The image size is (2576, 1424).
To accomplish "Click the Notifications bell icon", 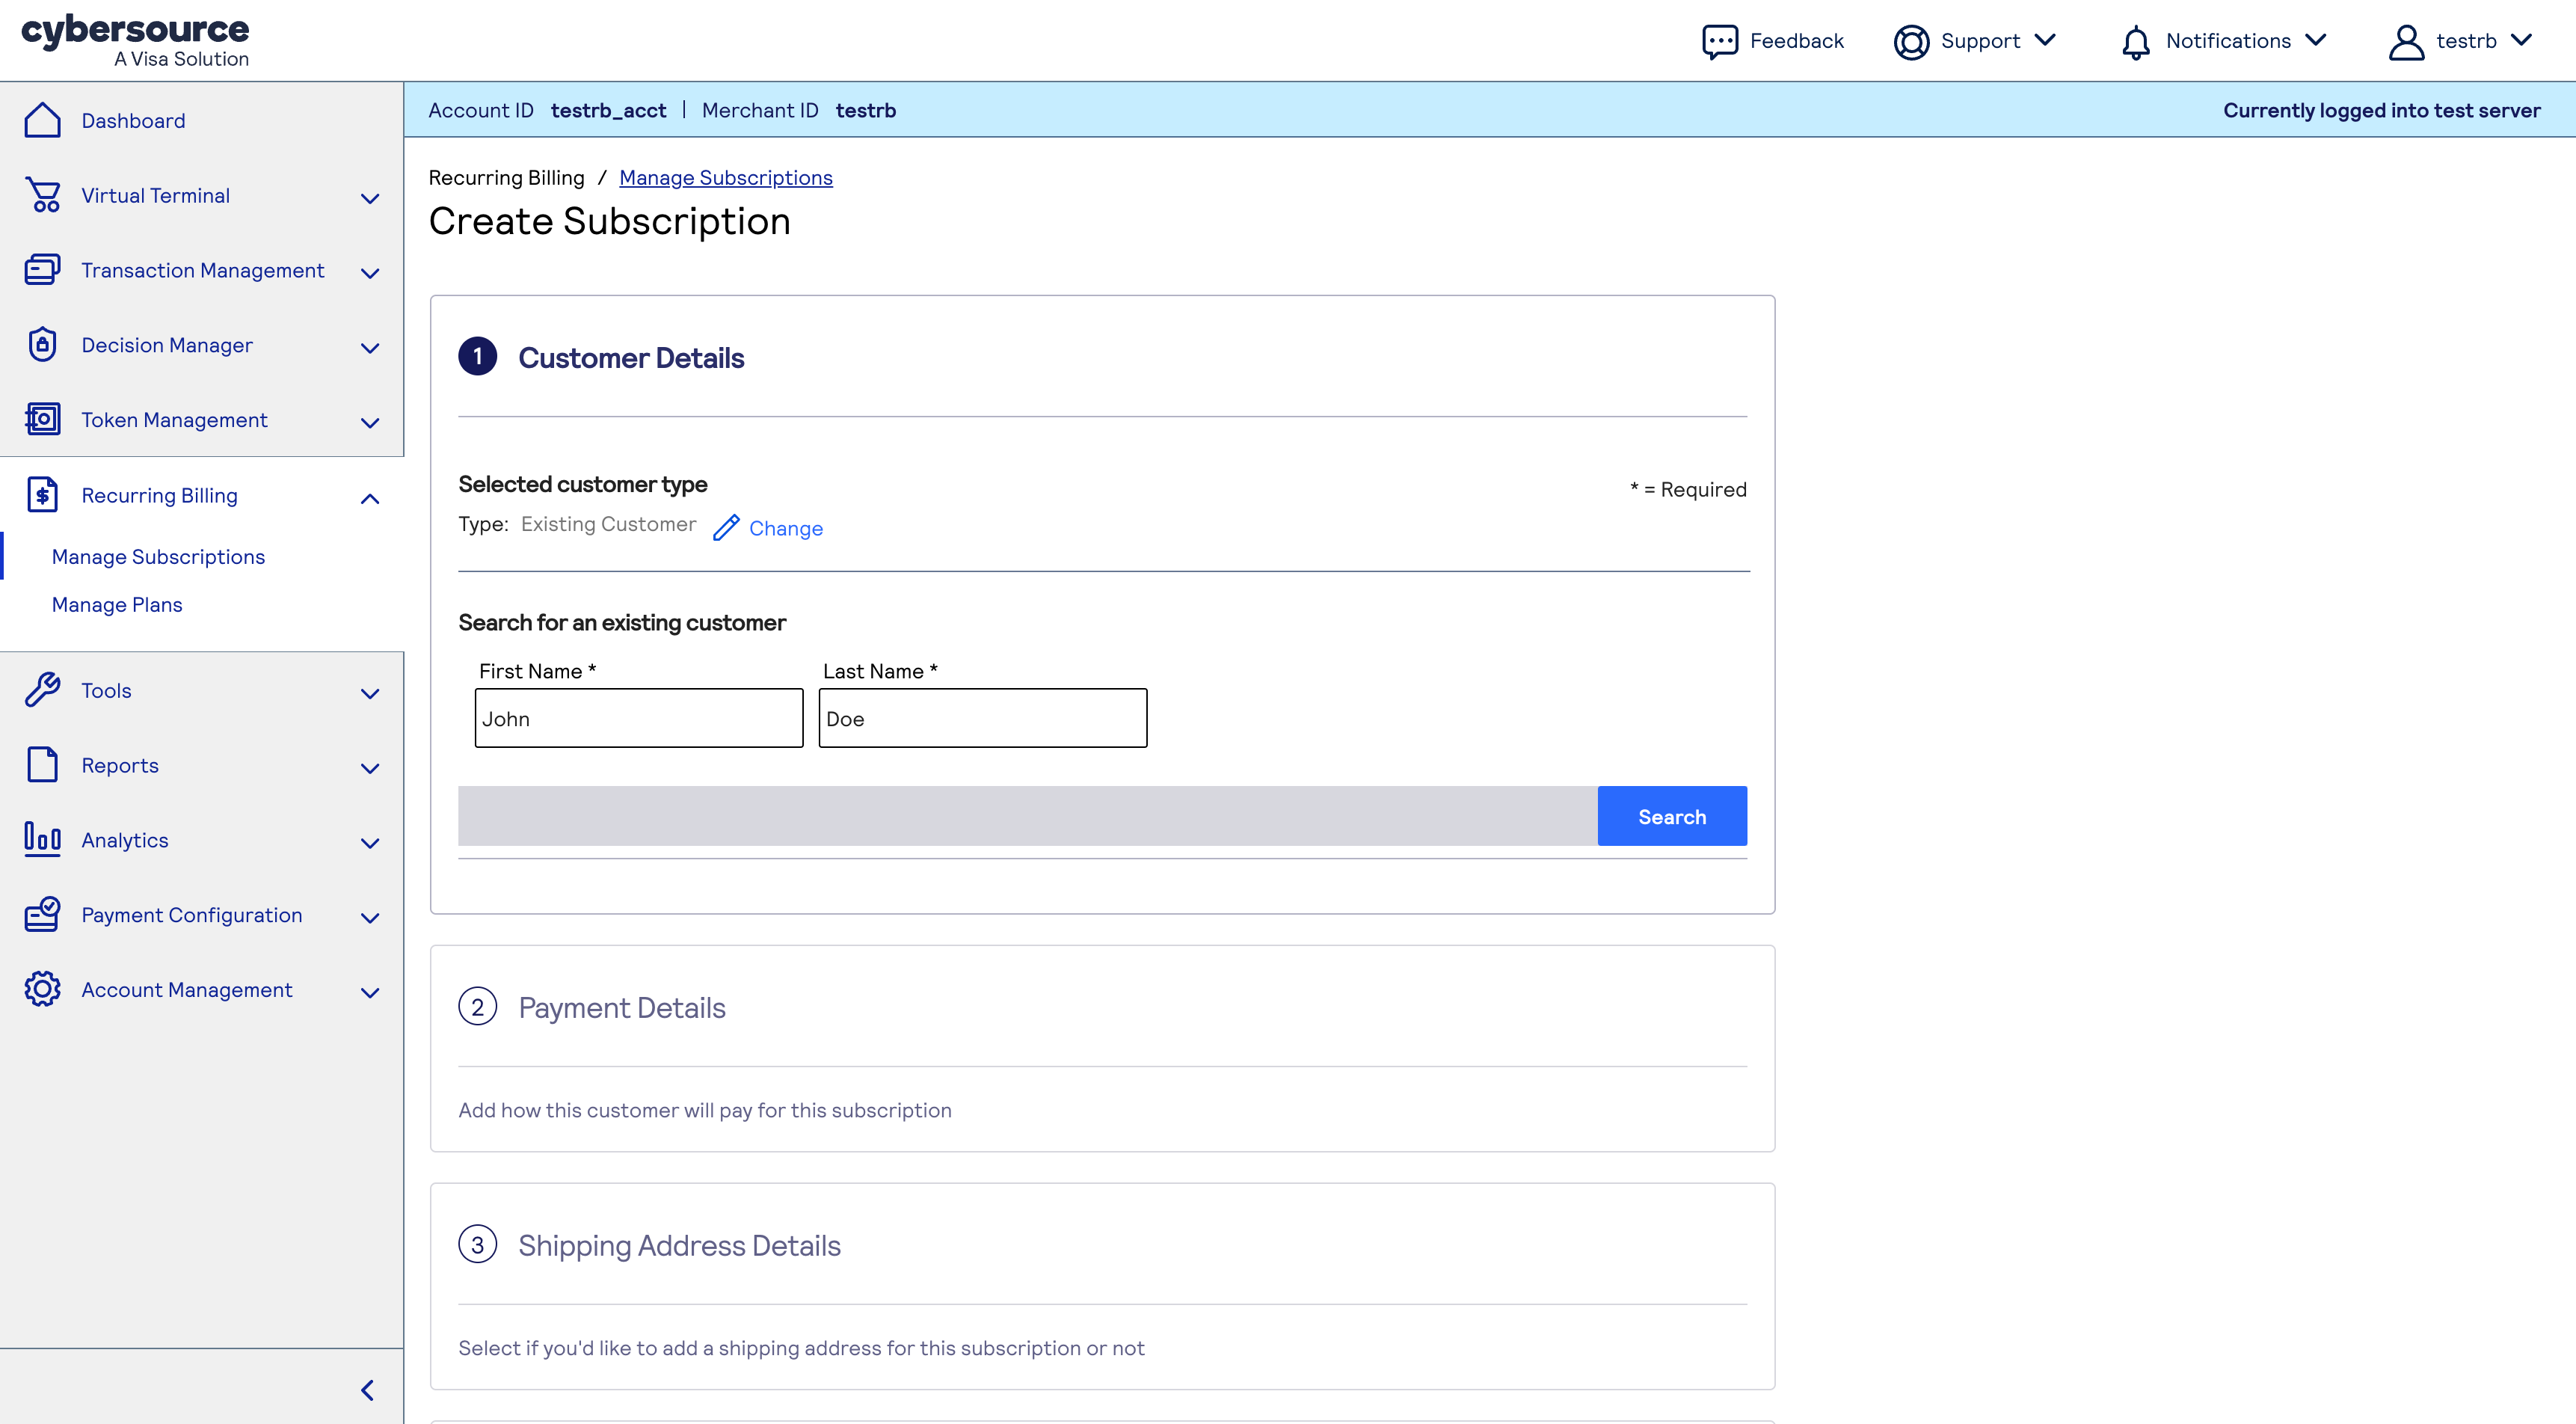I will point(2136,41).
